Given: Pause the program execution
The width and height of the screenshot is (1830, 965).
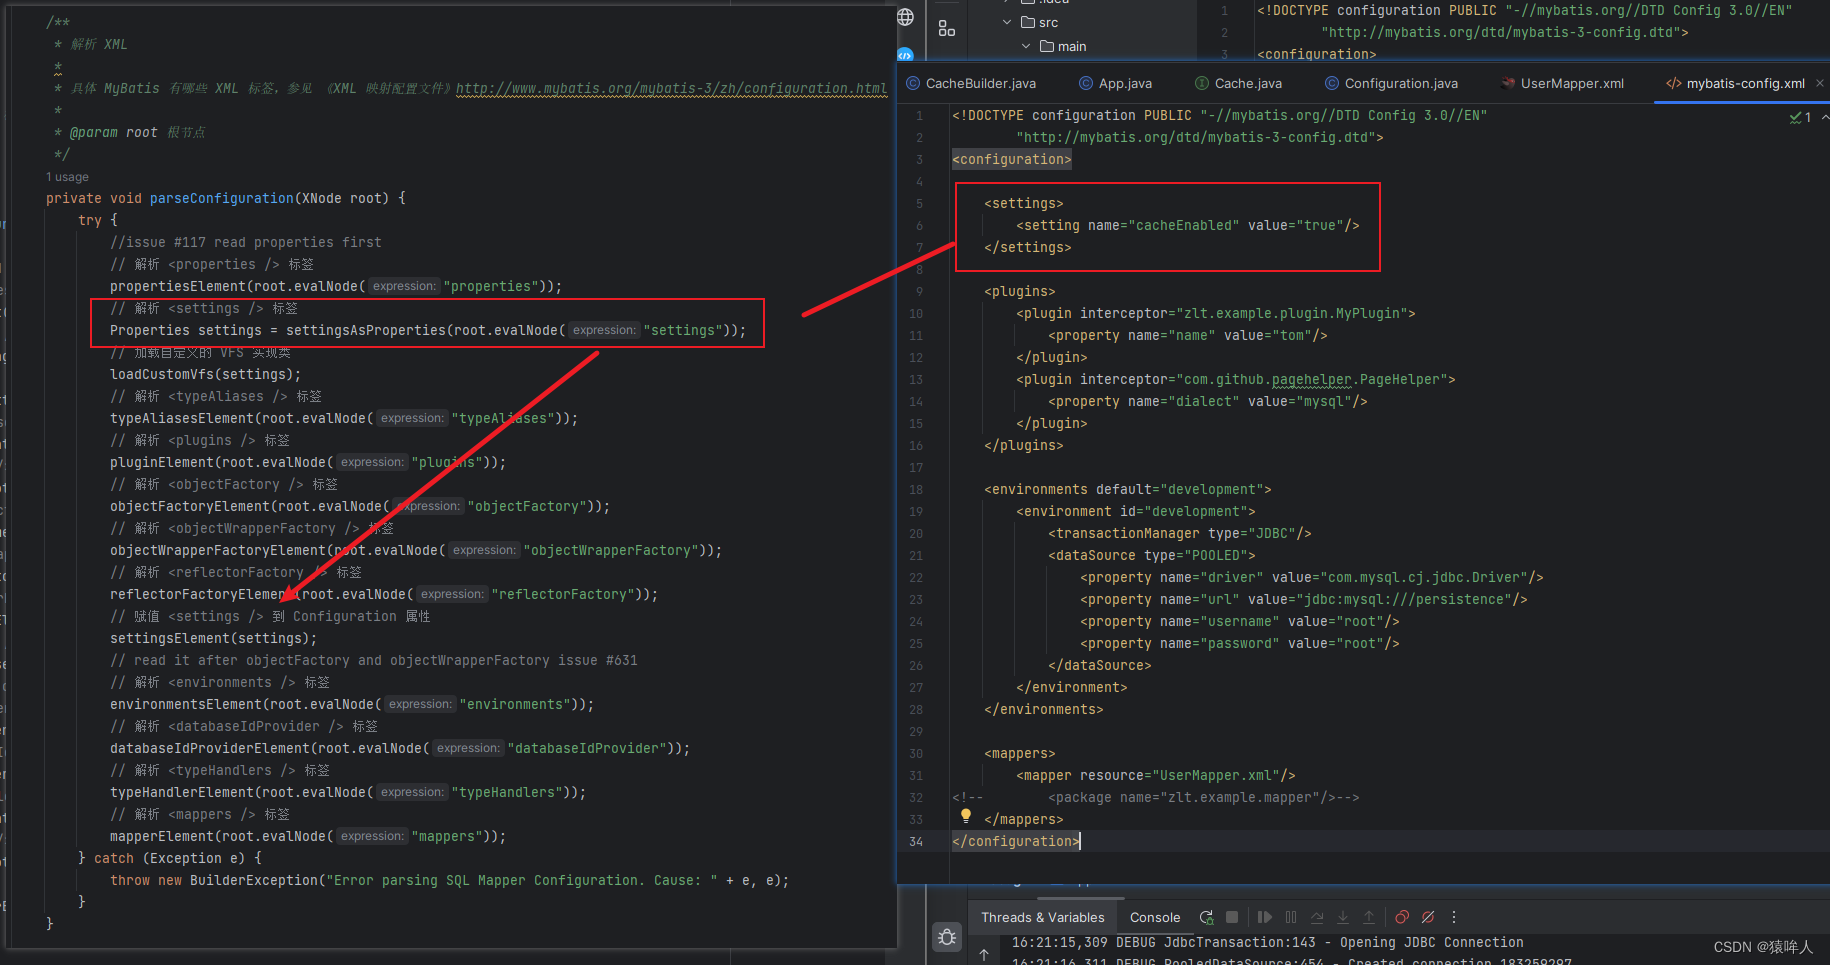Looking at the screenshot, I should 1291,917.
